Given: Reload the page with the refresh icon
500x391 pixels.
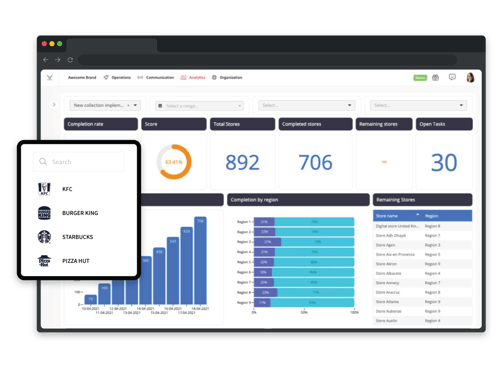Looking at the screenshot, I should (70, 60).
